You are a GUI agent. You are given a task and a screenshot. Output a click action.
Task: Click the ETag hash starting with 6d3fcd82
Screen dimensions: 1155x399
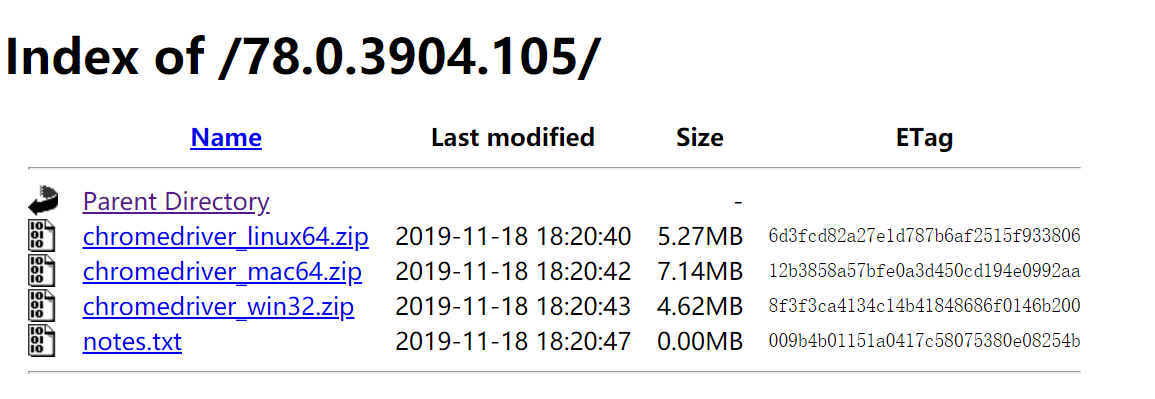click(x=924, y=236)
